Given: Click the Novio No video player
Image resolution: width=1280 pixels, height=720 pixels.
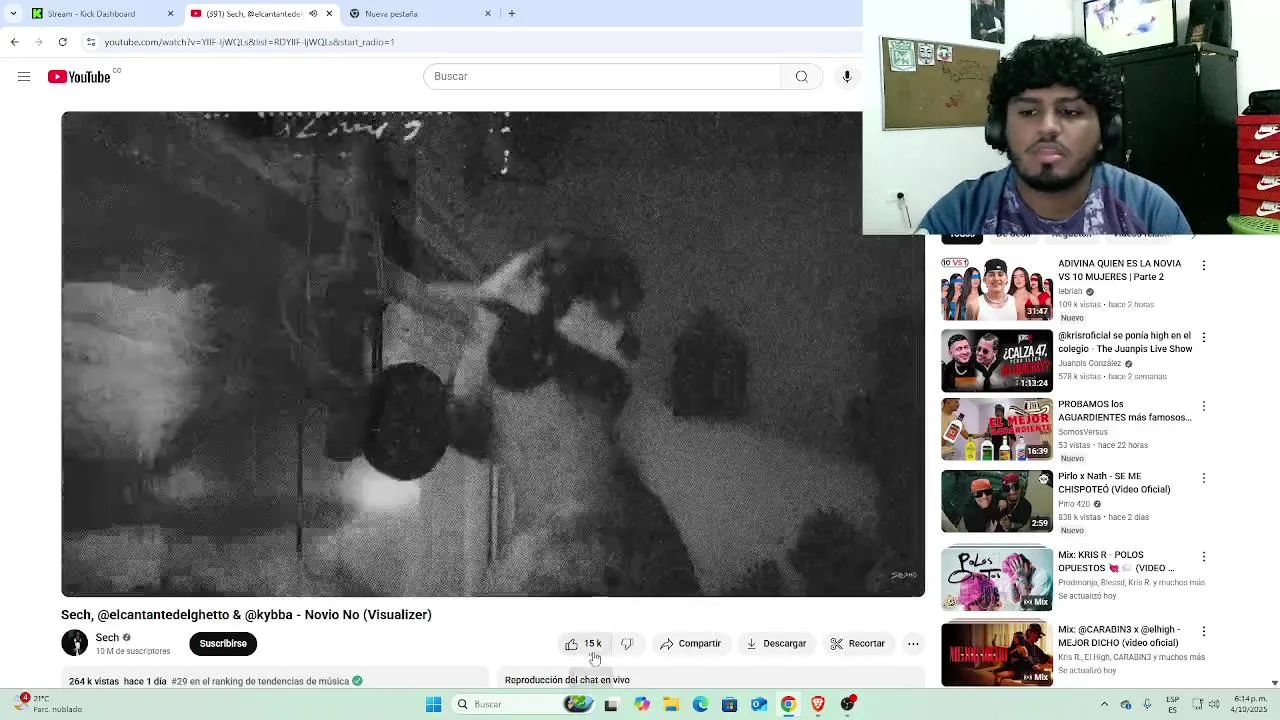Looking at the screenshot, I should [x=493, y=354].
